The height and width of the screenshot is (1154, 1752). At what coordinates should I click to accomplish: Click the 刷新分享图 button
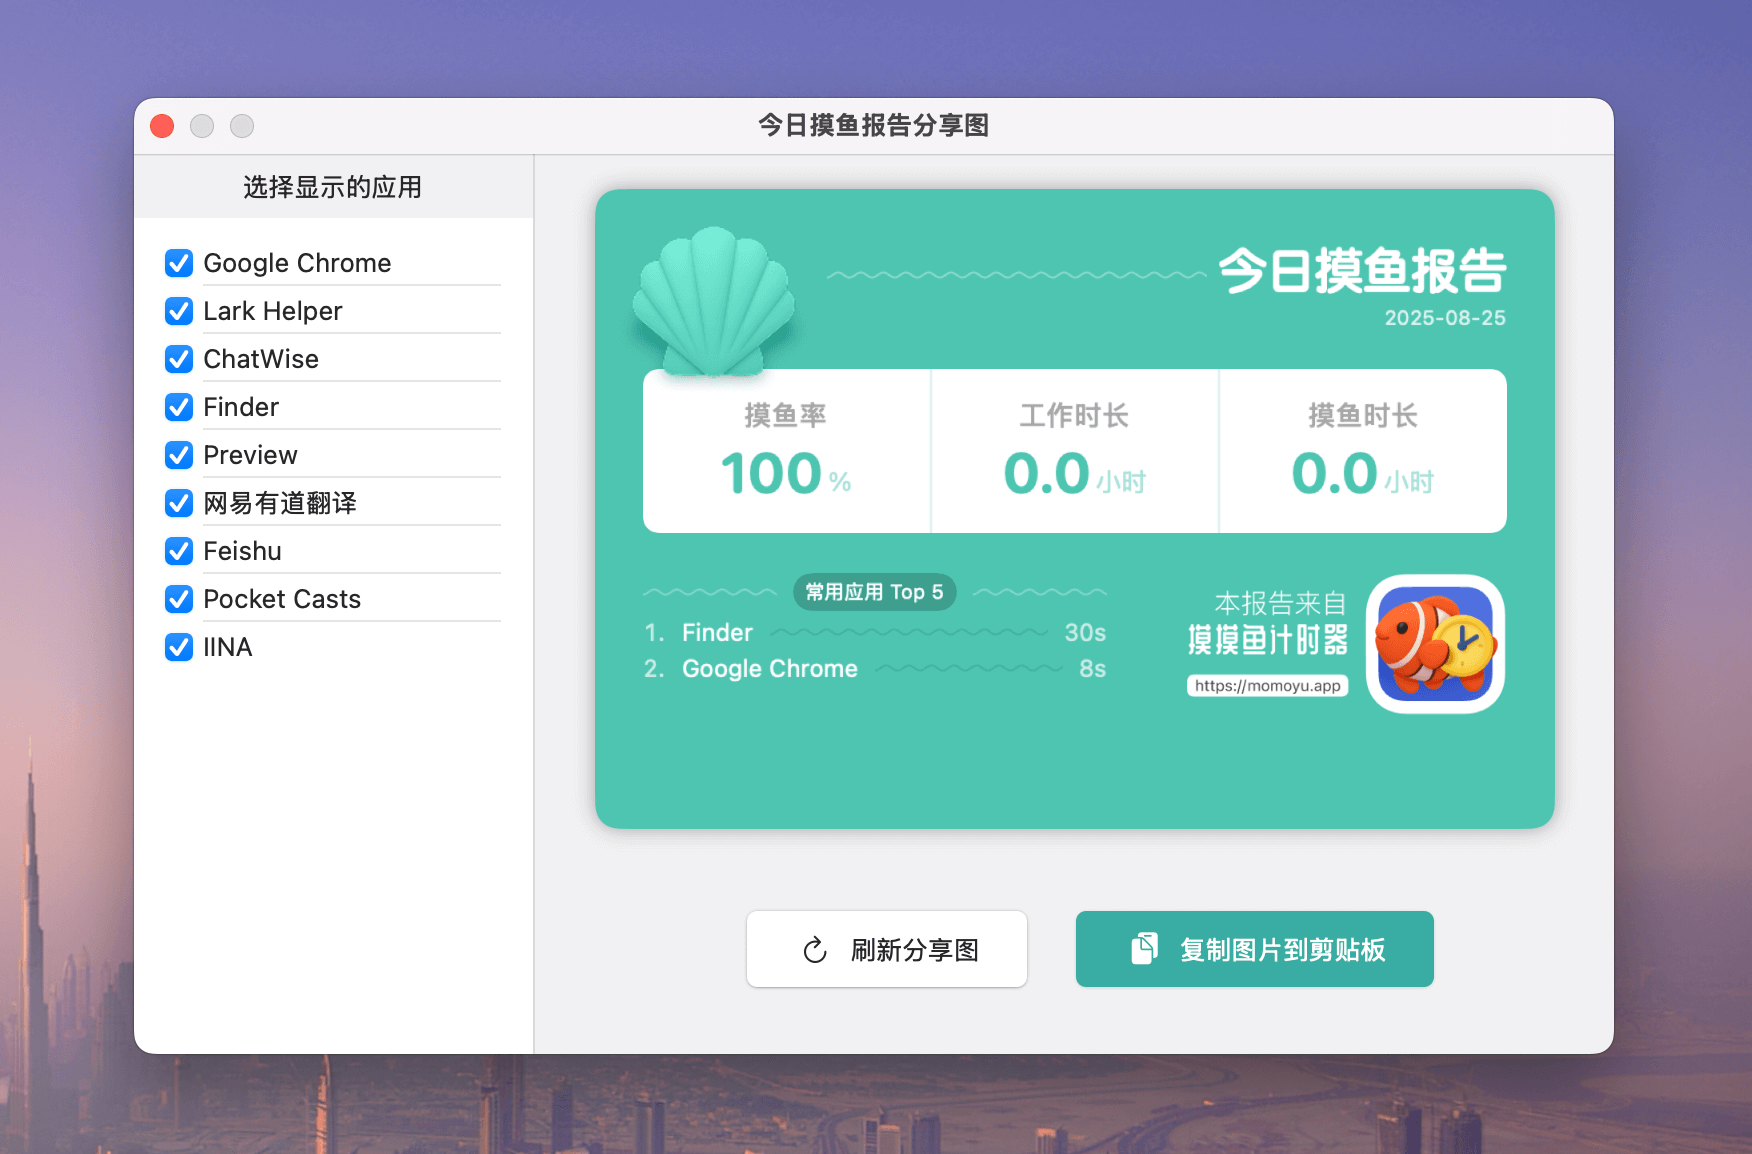click(x=886, y=949)
